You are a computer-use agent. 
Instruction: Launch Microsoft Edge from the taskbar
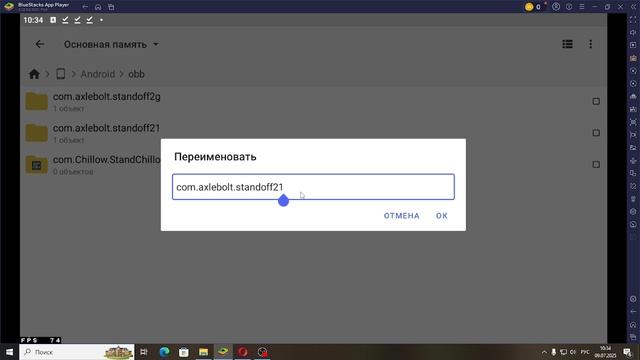click(164, 352)
